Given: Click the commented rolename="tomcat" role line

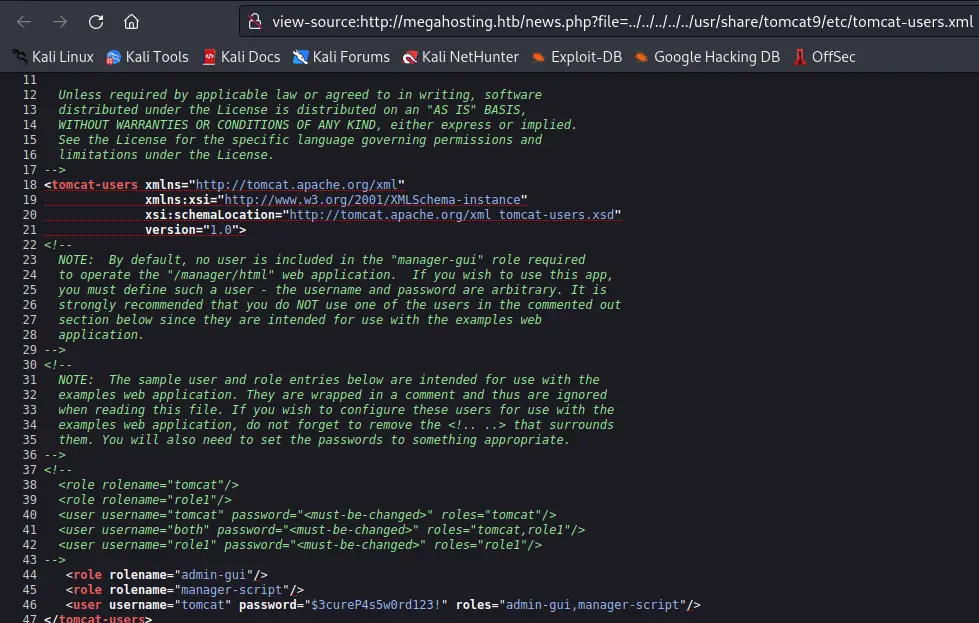Looking at the screenshot, I should [x=149, y=485].
